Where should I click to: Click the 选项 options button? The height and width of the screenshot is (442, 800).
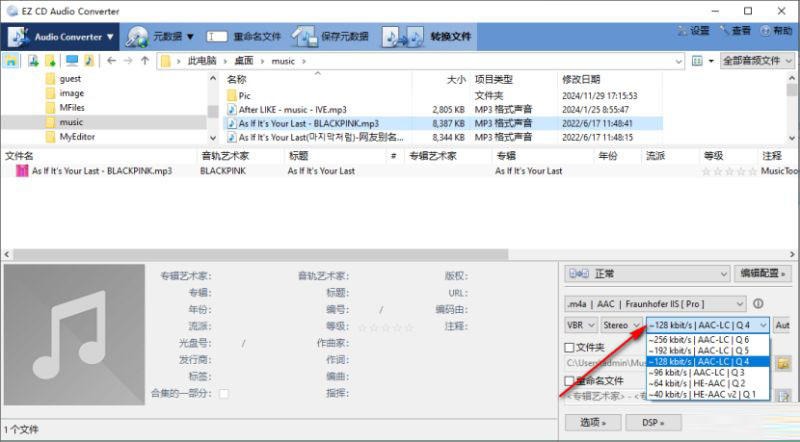pyautogui.click(x=593, y=423)
